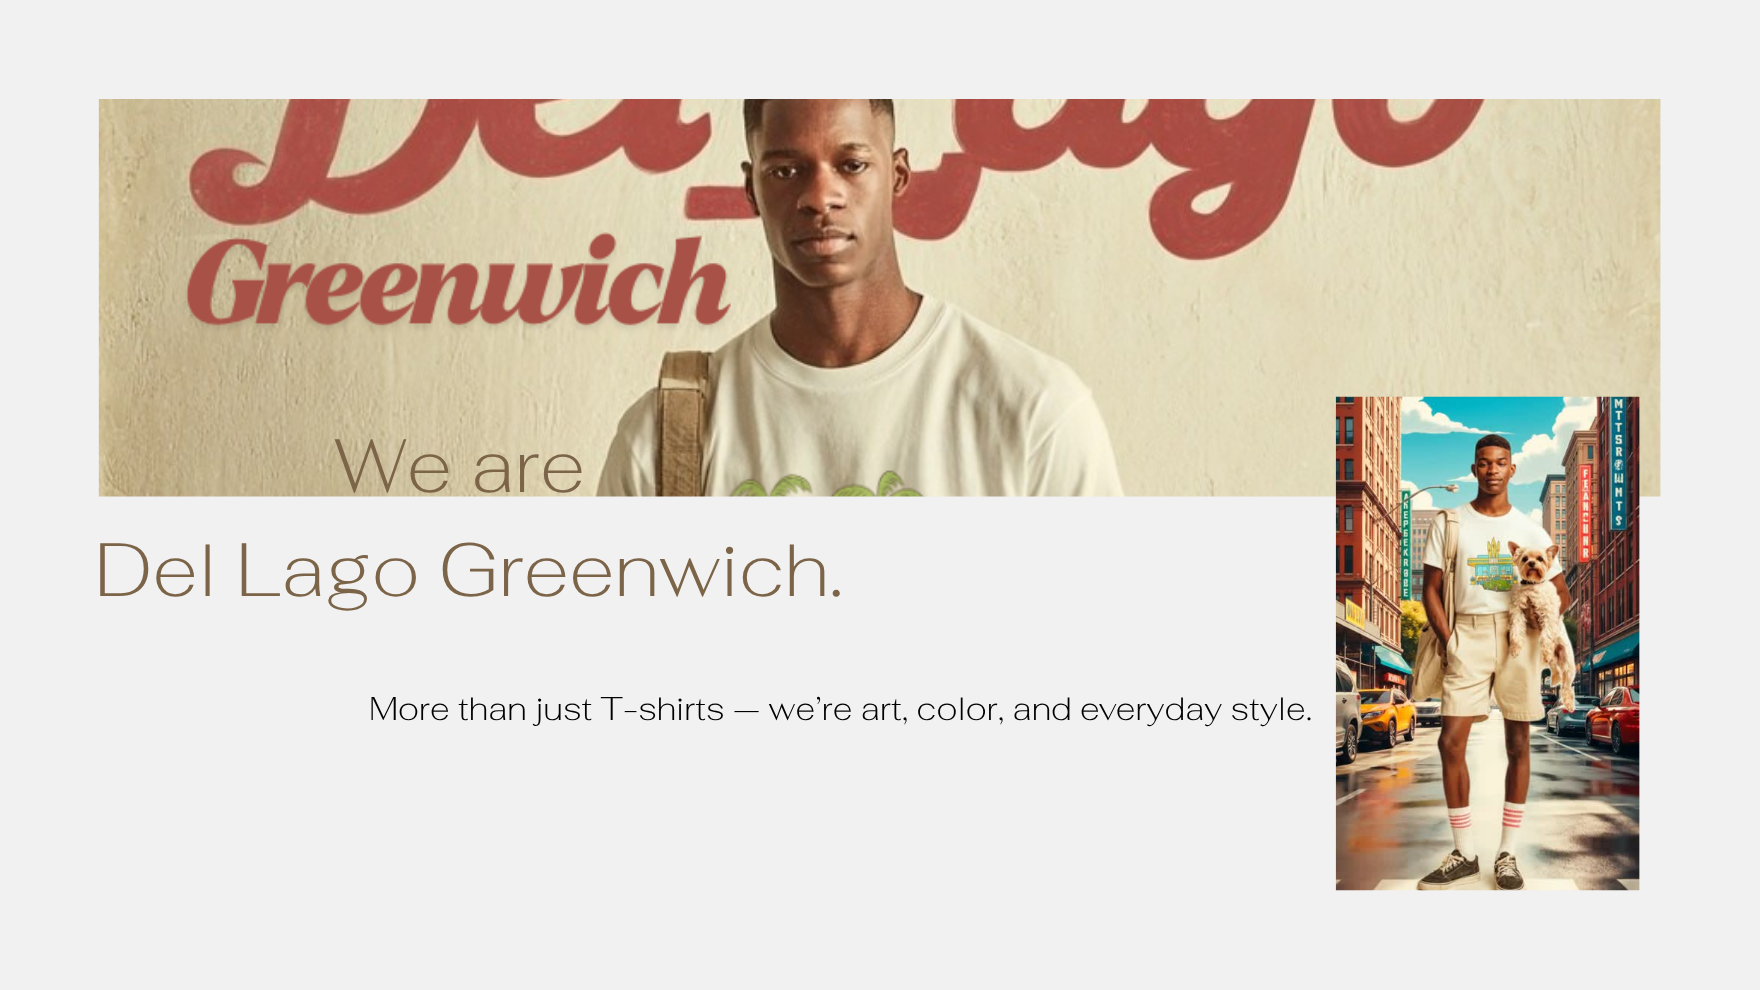1760x990 pixels.
Task: Click the canvas bag strap on the shoulder
Action: tap(684, 423)
